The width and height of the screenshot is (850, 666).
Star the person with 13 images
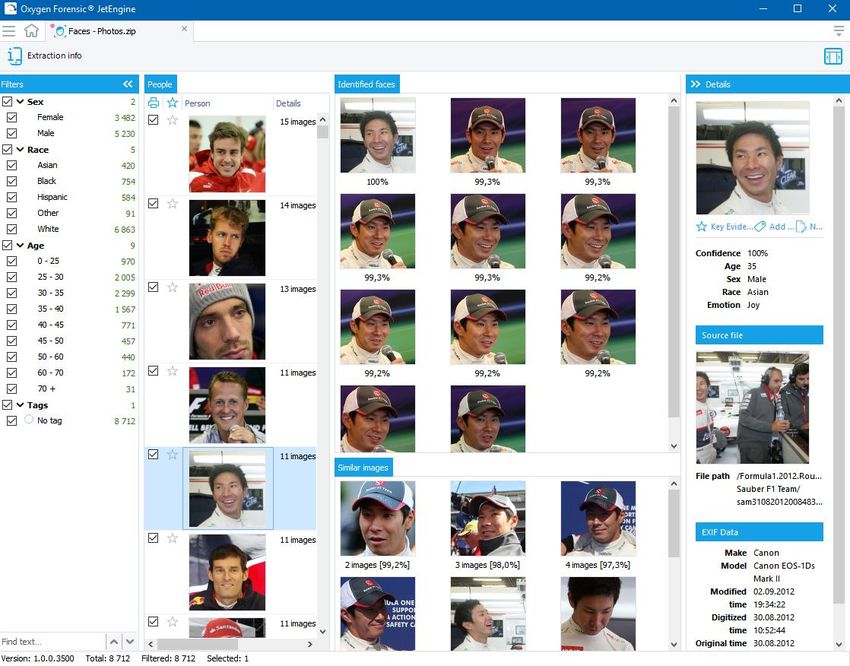(172, 287)
